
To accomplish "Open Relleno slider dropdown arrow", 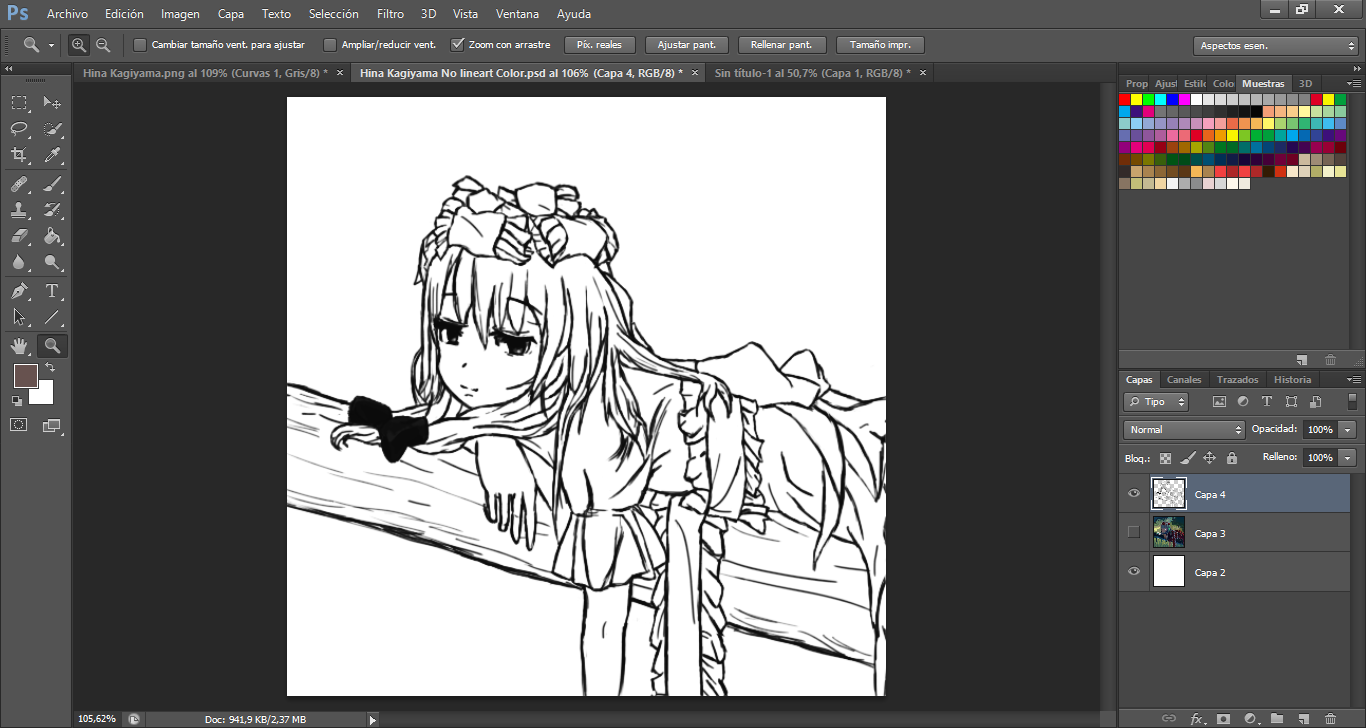I will (x=1348, y=458).
